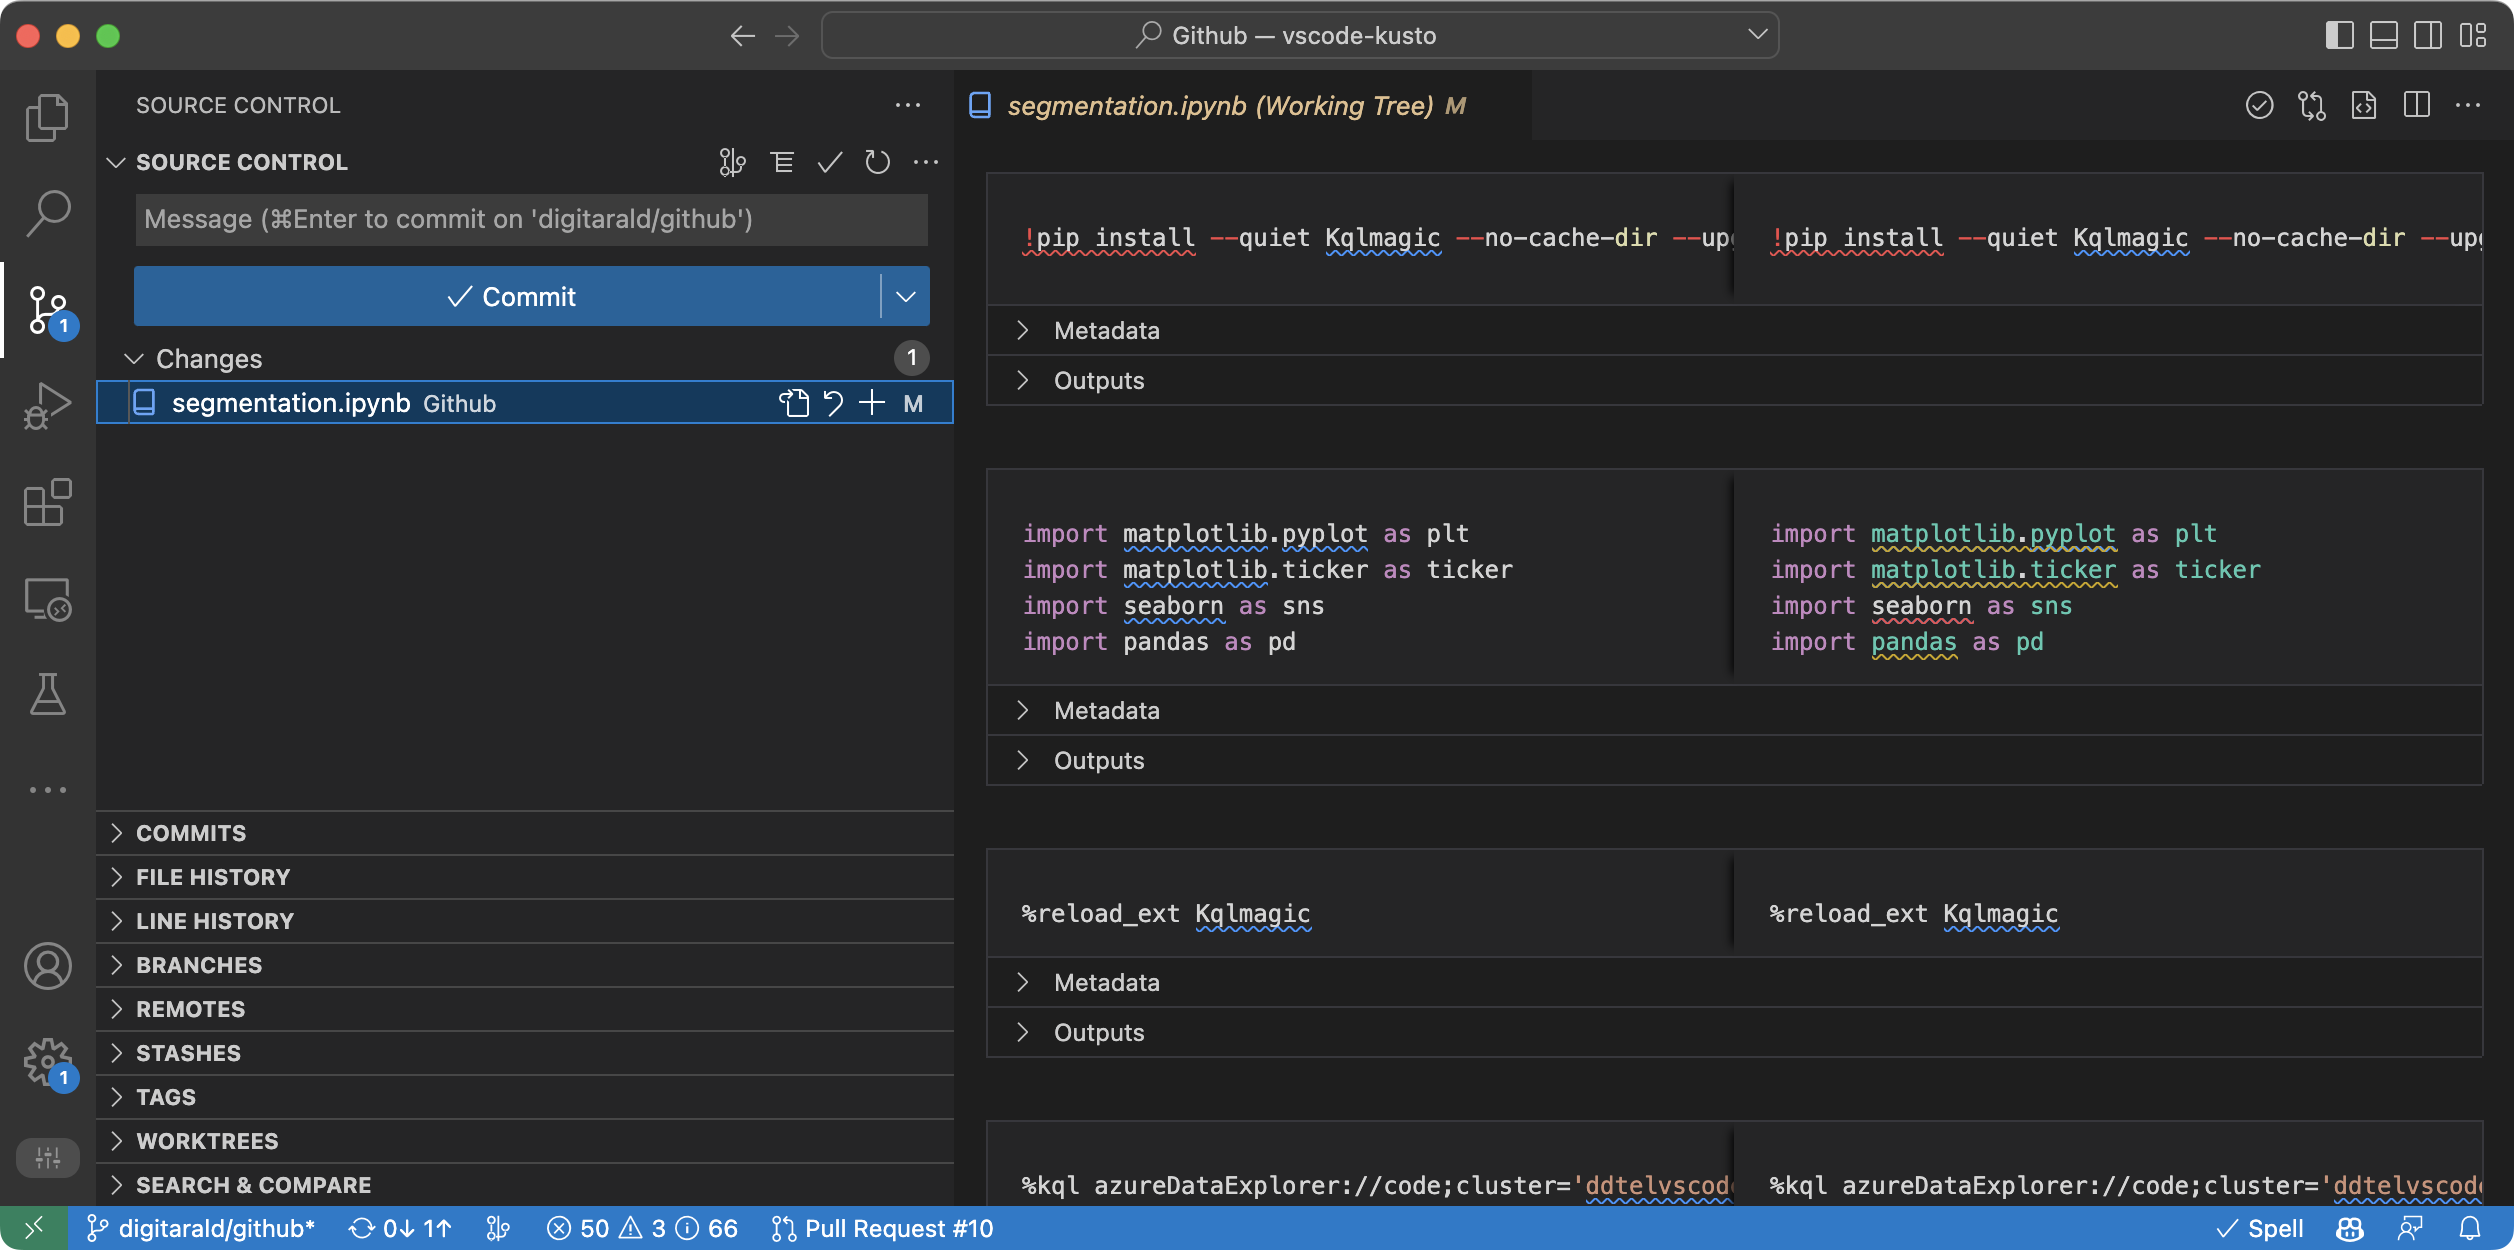
Task: Open Pull Request #10 in status bar
Action: [883, 1228]
